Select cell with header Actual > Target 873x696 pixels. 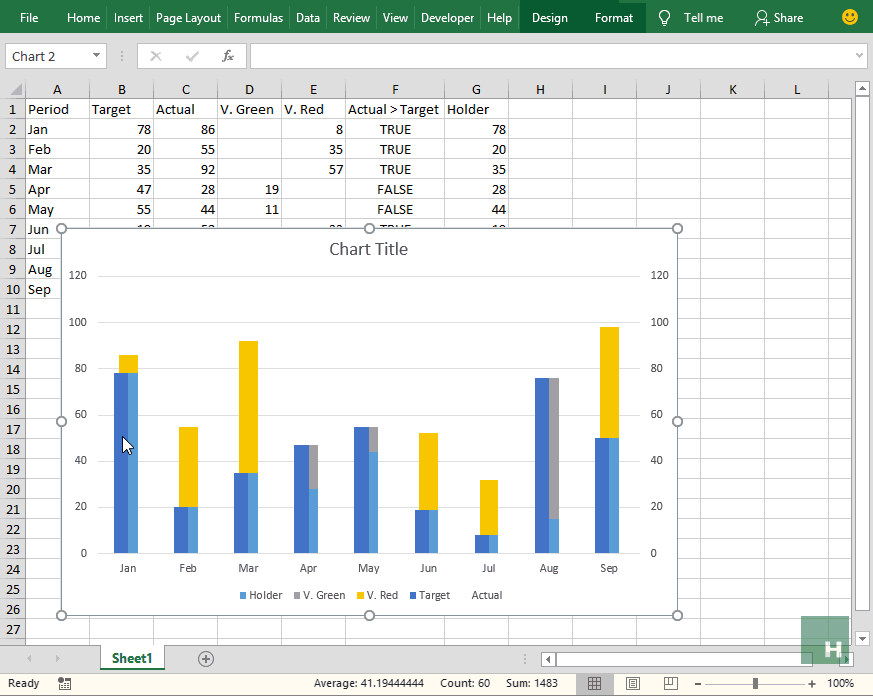[x=395, y=109]
